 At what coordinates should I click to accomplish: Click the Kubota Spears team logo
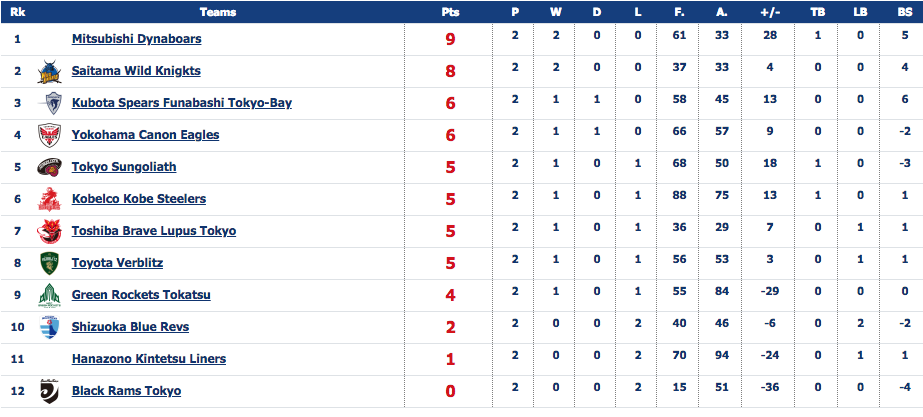click(x=49, y=103)
